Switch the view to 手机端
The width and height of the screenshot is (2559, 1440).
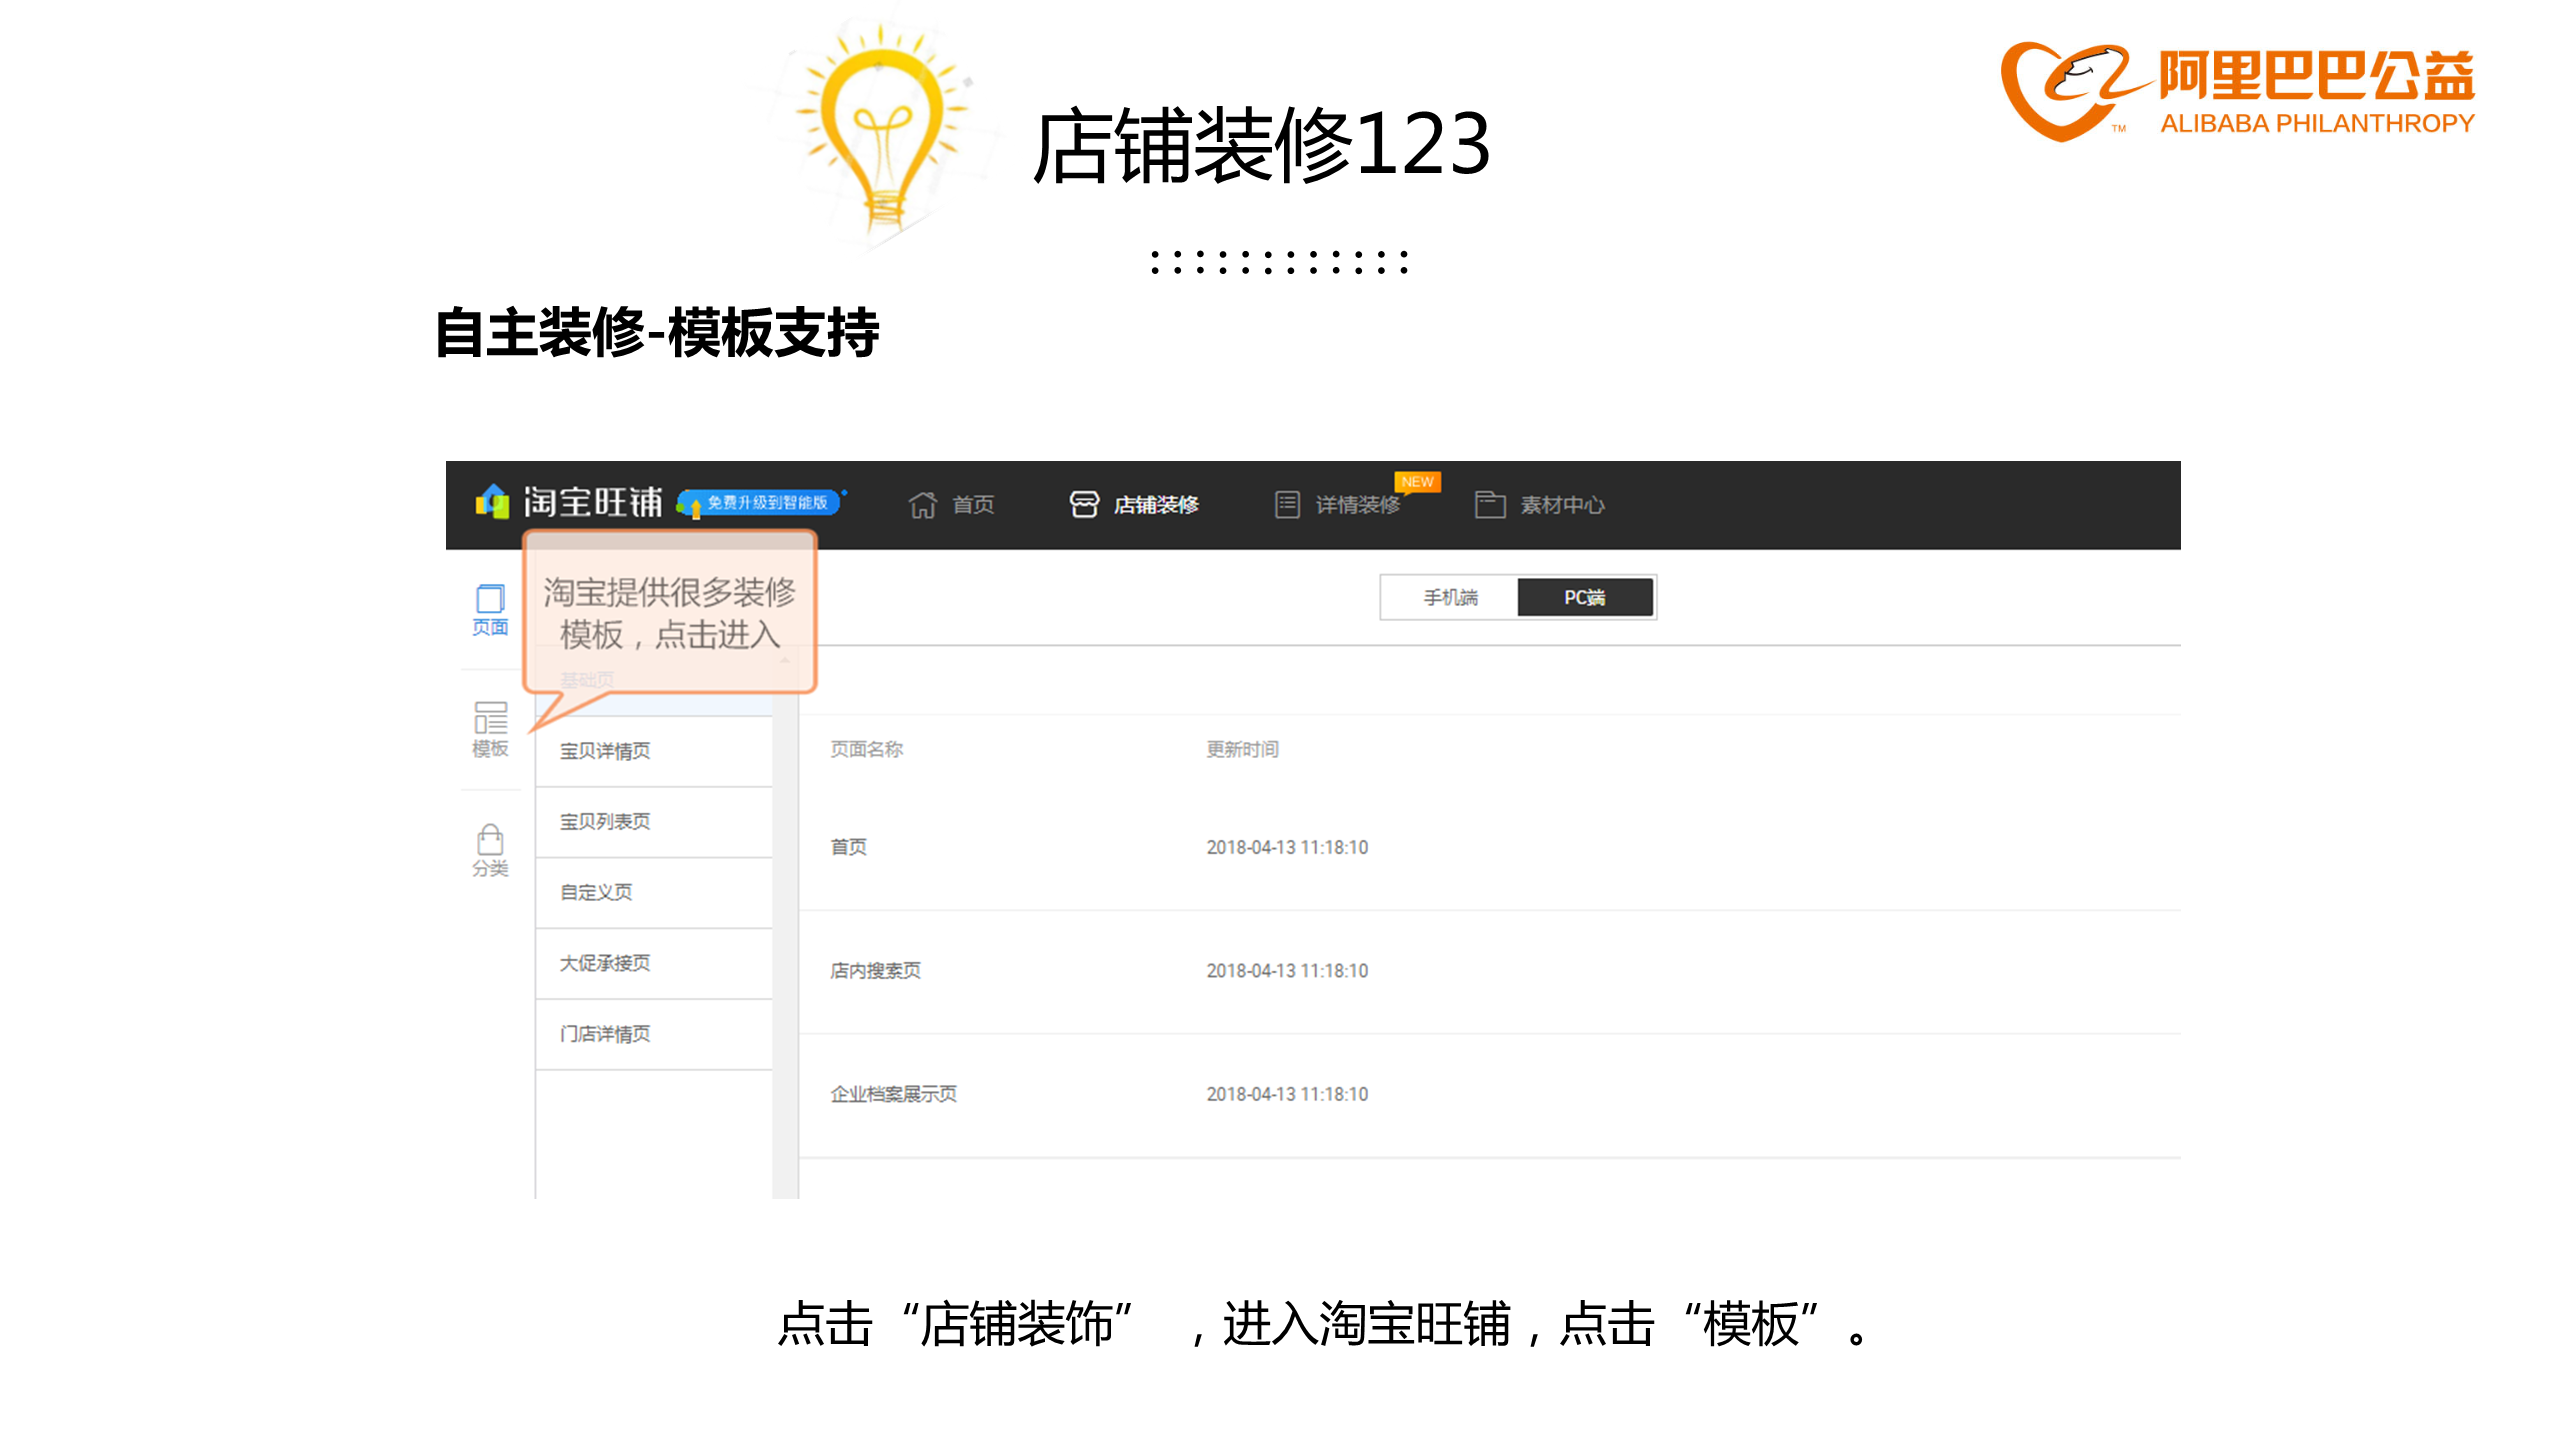pos(1450,597)
